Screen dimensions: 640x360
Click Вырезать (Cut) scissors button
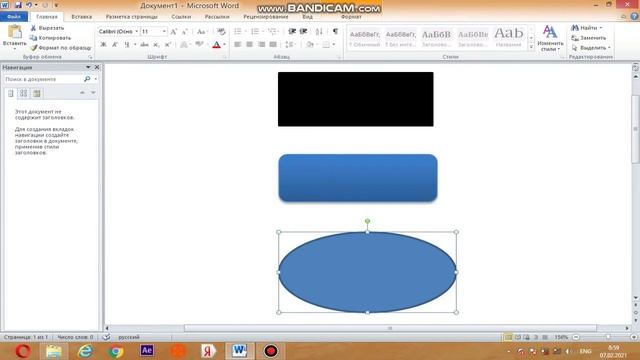click(47, 28)
